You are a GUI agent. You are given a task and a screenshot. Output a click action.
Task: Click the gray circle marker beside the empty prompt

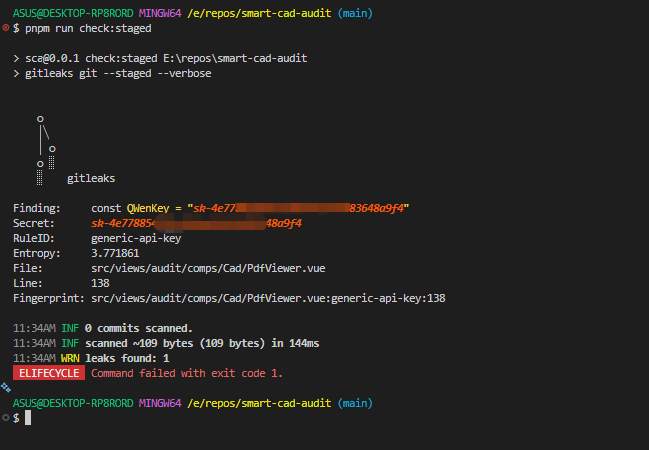[6, 418]
